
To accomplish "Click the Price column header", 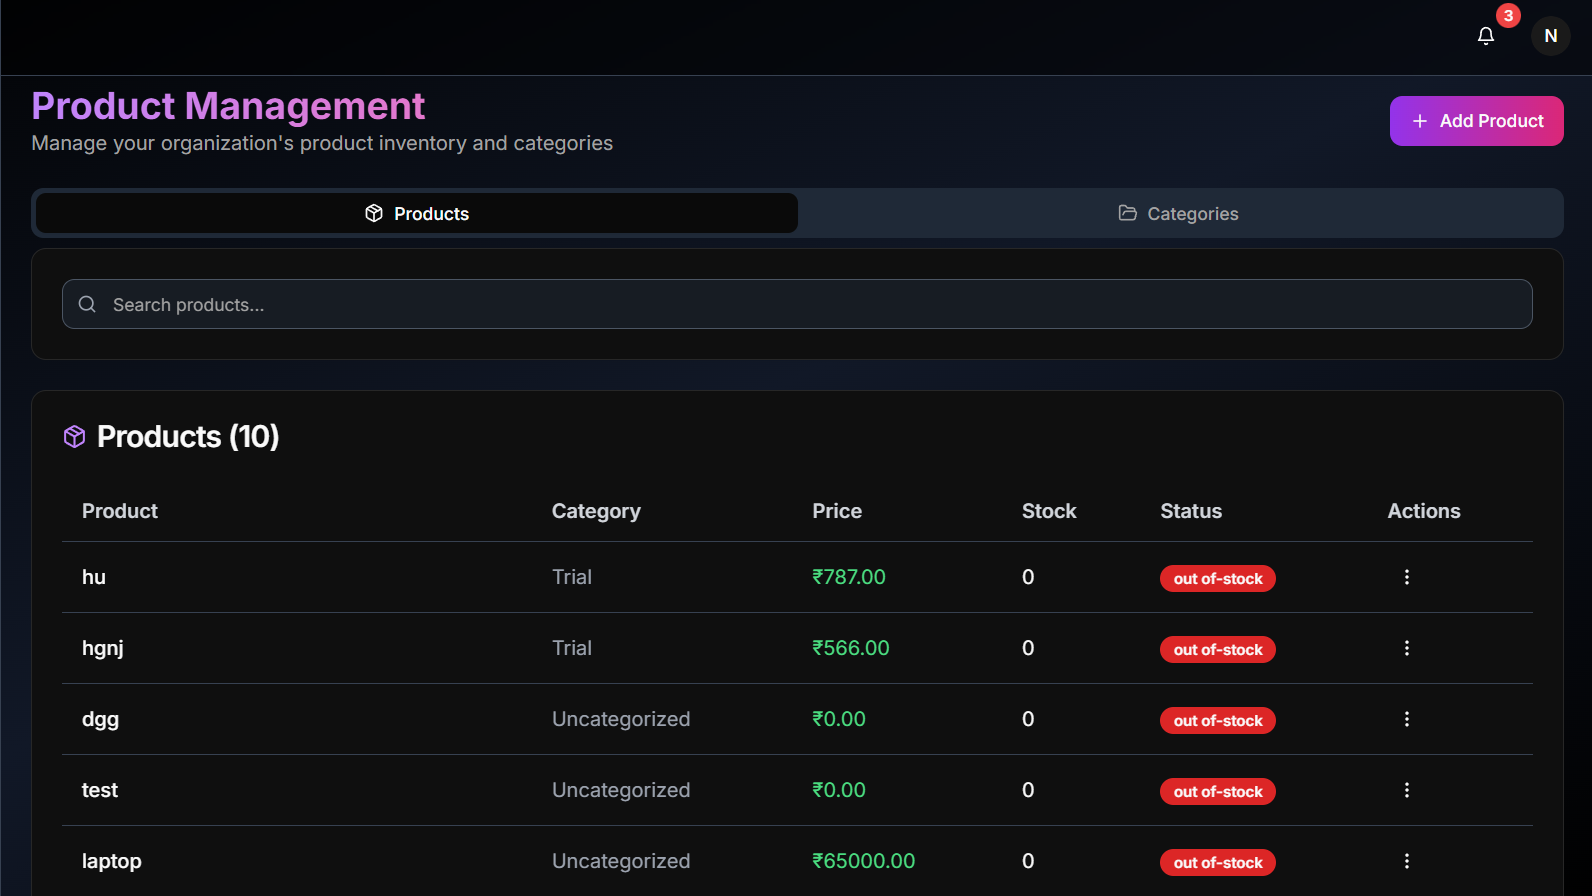I will tap(837, 511).
